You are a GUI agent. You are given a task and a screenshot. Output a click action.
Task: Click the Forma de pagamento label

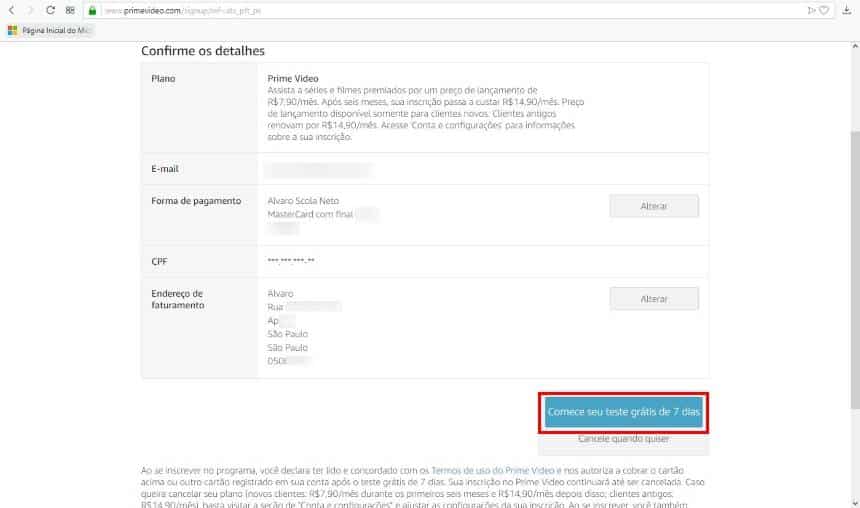[196, 201]
